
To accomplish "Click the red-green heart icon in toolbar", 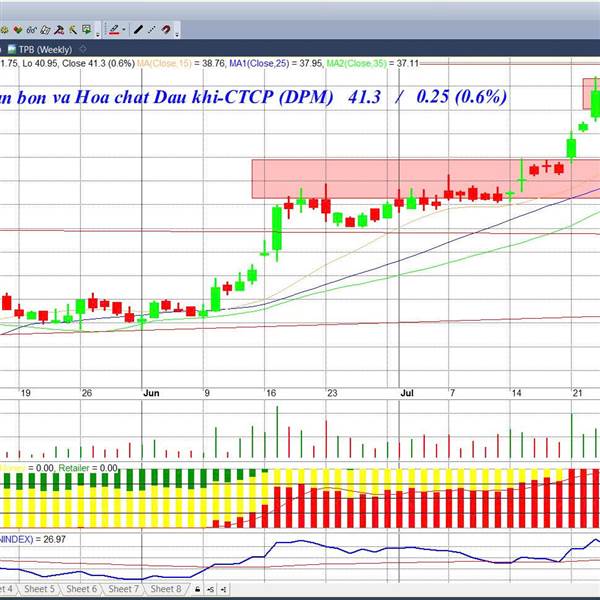I will [x=18, y=30].
